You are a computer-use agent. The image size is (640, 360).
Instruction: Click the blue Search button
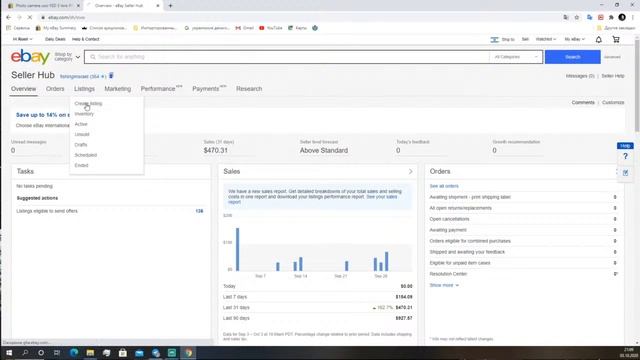(x=573, y=57)
